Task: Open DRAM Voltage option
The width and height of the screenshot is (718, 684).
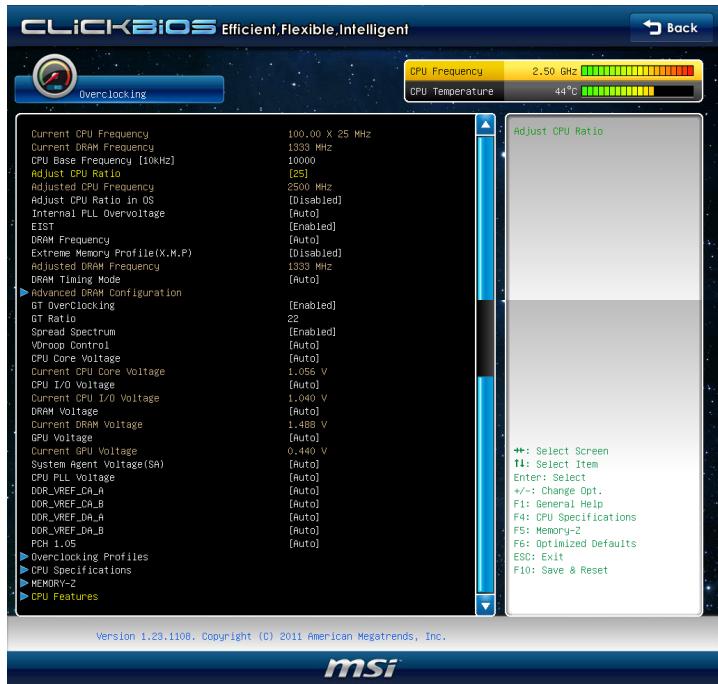Action: pyautogui.click(x=304, y=412)
